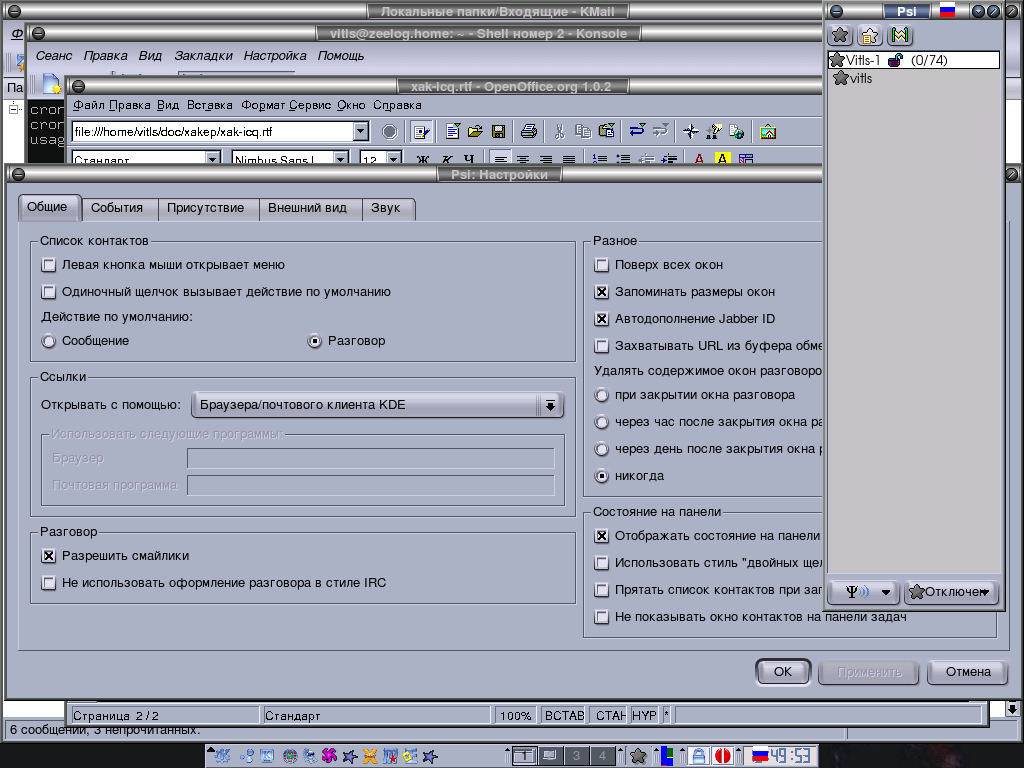Click the first star toolbar icon in Psi roster
Viewport: 1024px width, 768px height.
(840, 35)
